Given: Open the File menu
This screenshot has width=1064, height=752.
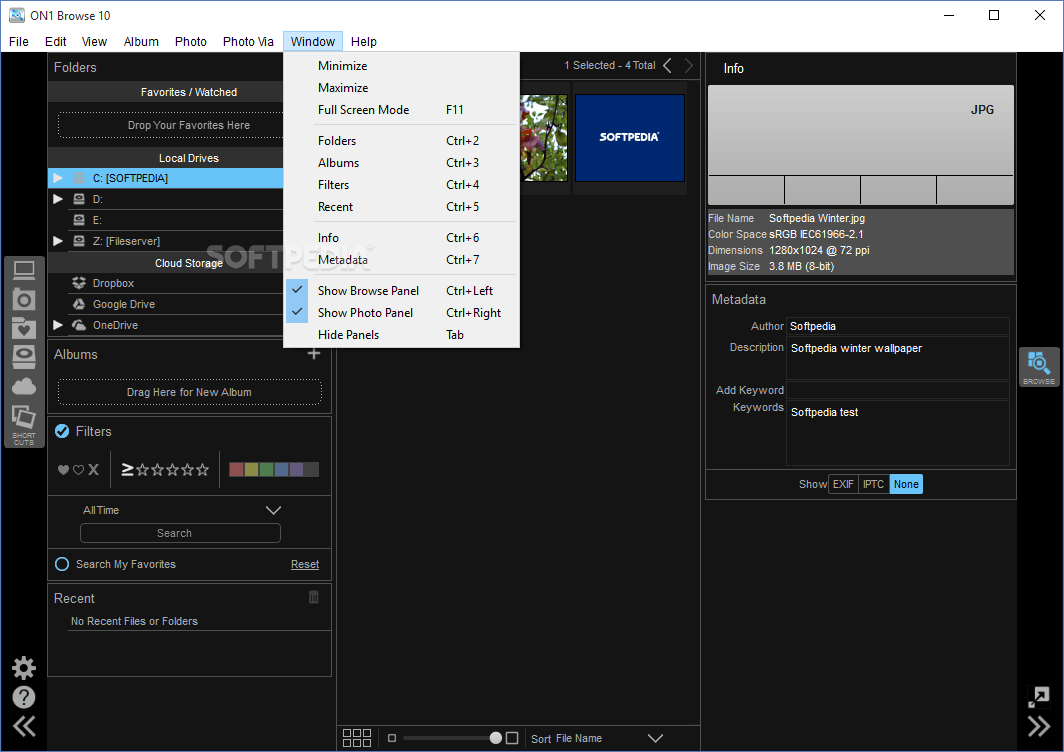Looking at the screenshot, I should [19, 41].
